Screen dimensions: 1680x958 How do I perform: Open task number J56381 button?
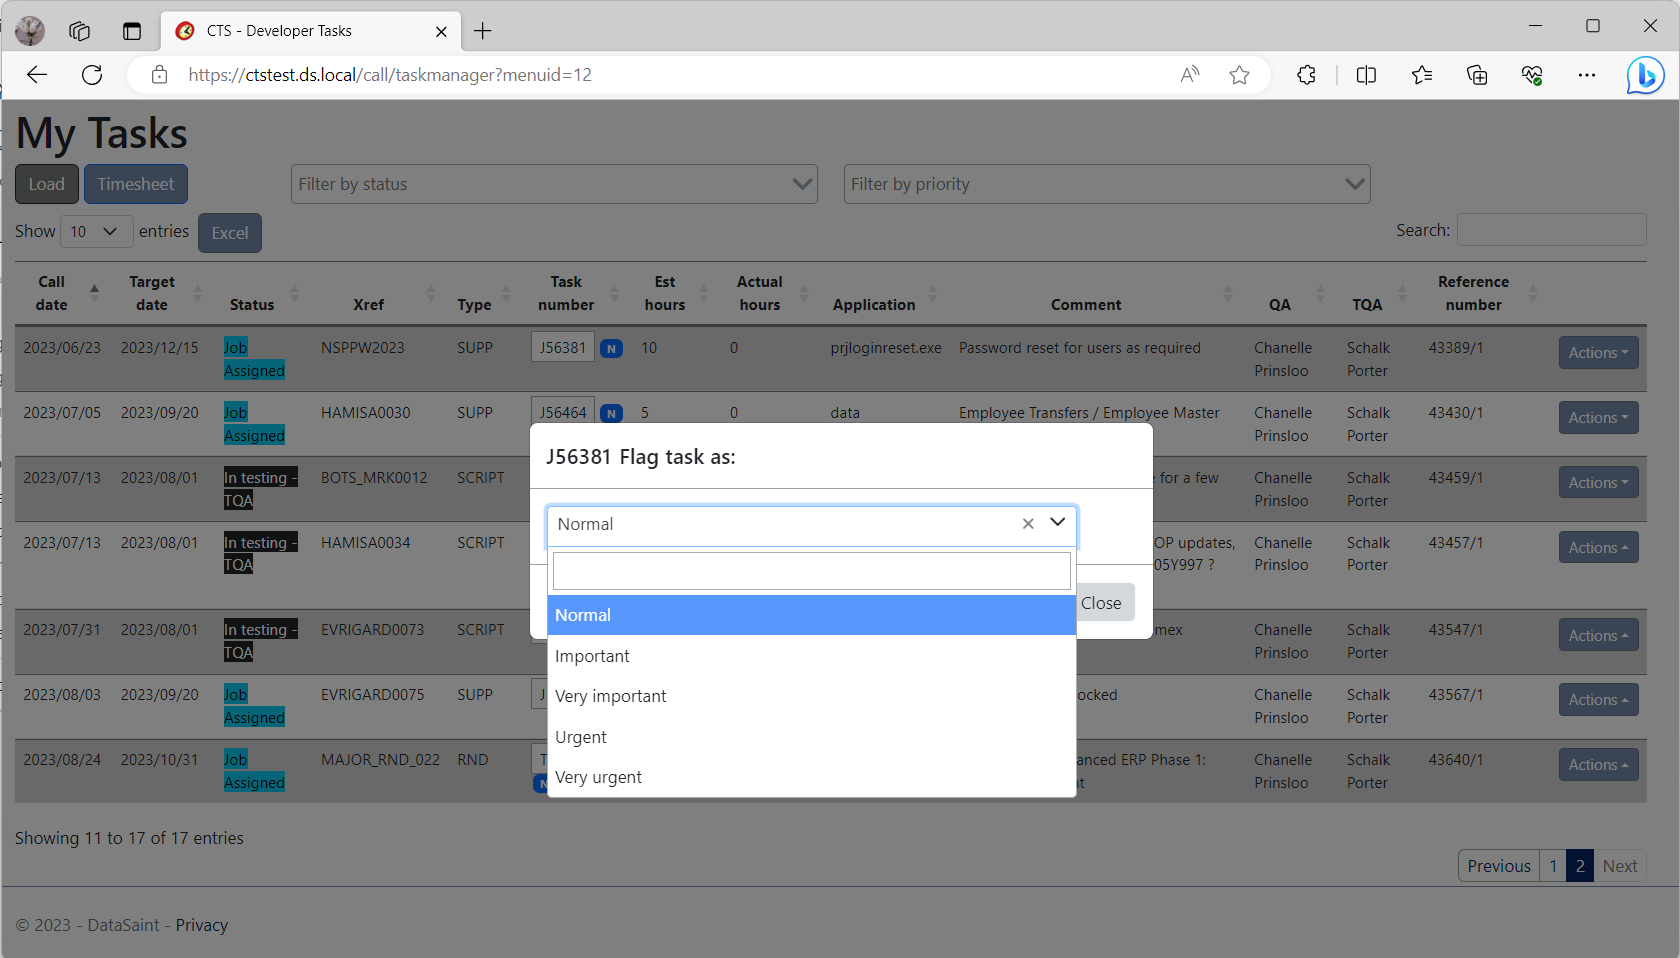point(563,347)
